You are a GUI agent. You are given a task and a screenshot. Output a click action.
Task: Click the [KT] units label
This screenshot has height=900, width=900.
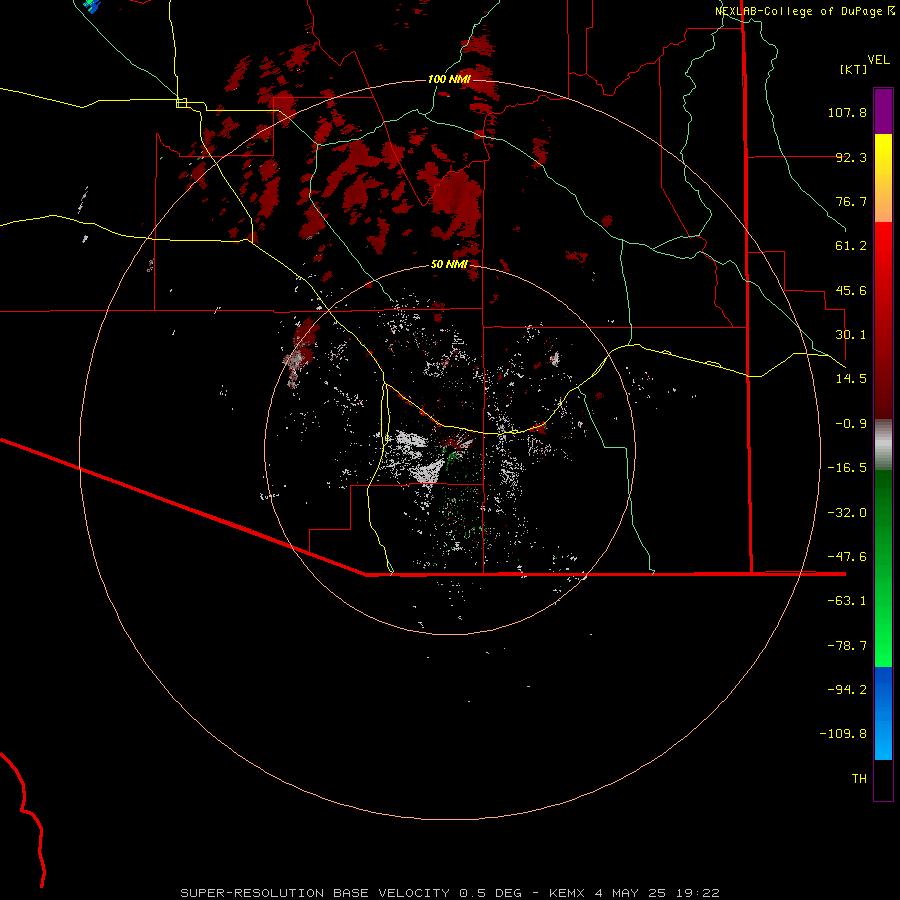(854, 69)
